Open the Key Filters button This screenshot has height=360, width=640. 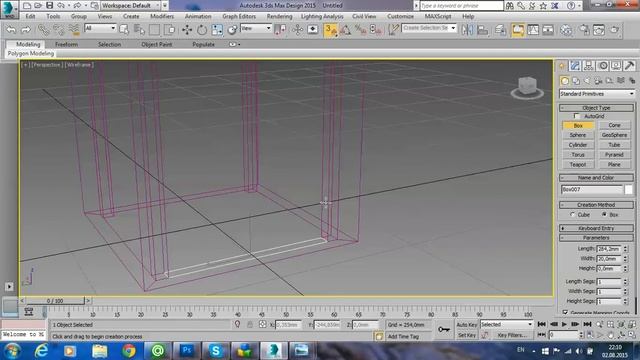click(512, 335)
